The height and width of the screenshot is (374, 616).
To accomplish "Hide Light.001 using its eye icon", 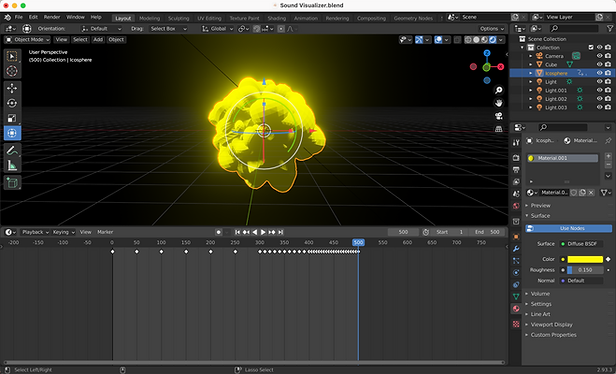I will click(600, 90).
